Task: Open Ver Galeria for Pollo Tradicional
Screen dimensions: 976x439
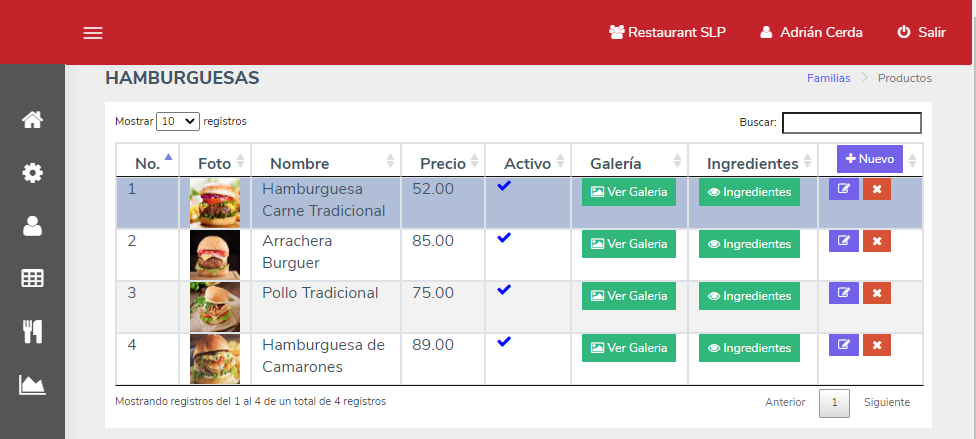Action: (x=629, y=296)
